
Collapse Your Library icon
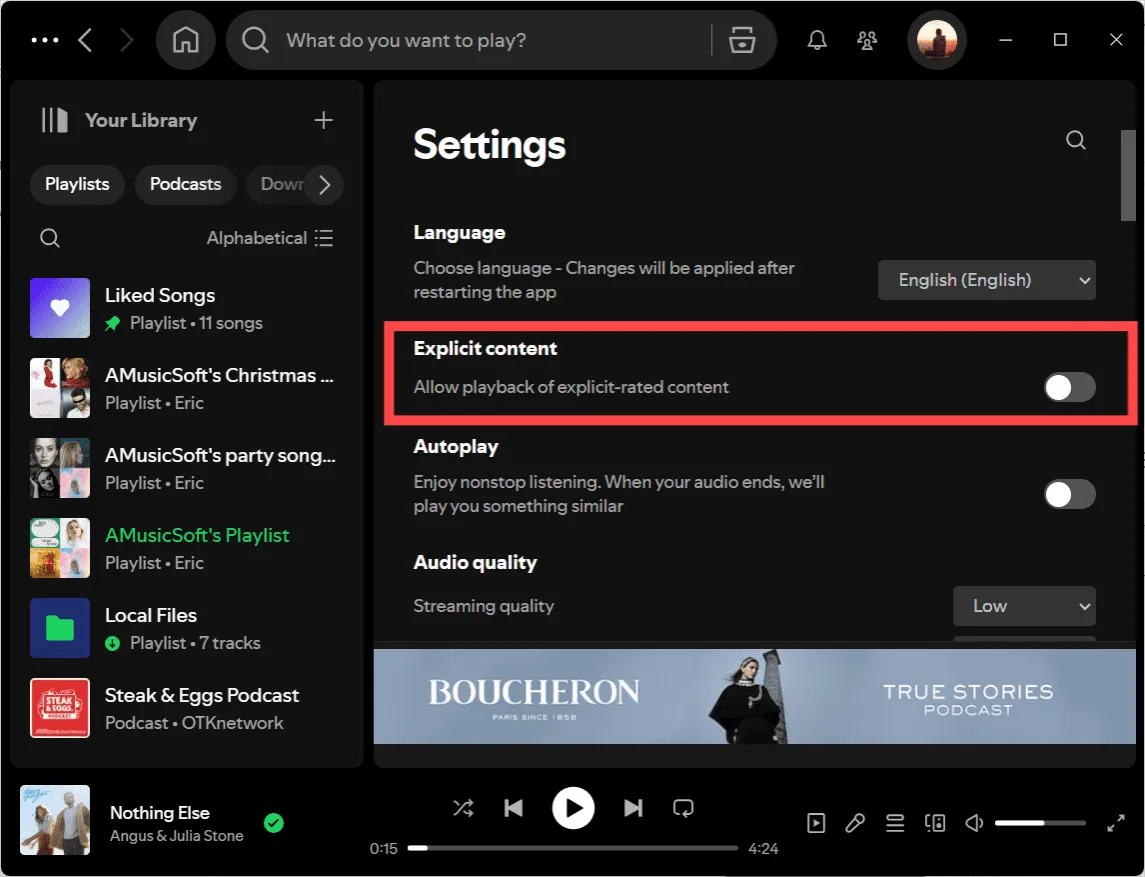tap(55, 120)
